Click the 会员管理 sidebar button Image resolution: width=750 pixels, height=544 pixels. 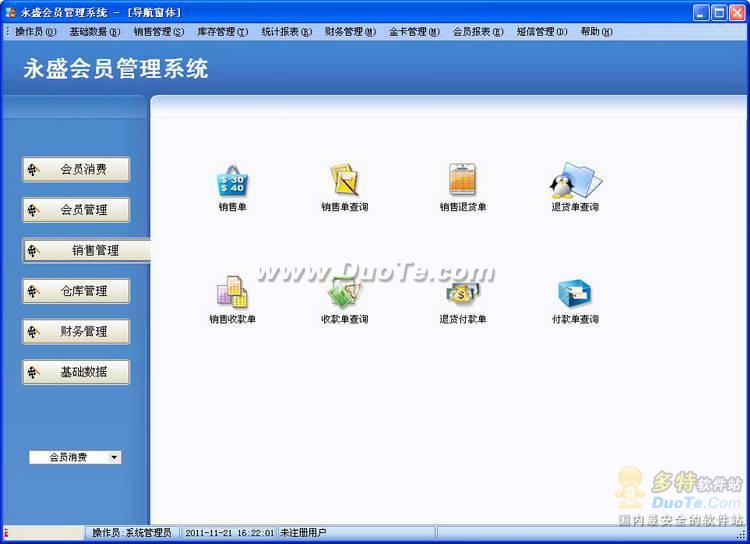(76, 210)
